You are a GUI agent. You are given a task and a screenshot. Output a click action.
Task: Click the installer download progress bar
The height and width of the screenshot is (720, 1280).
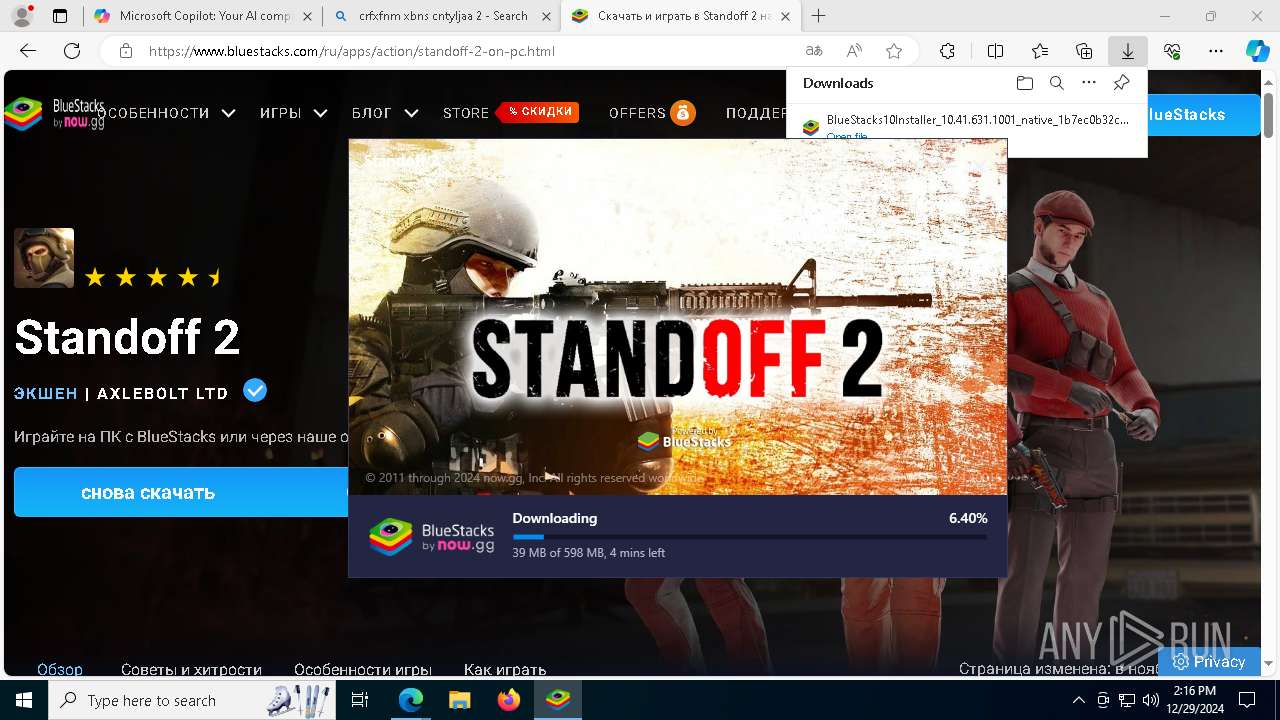[x=749, y=537]
